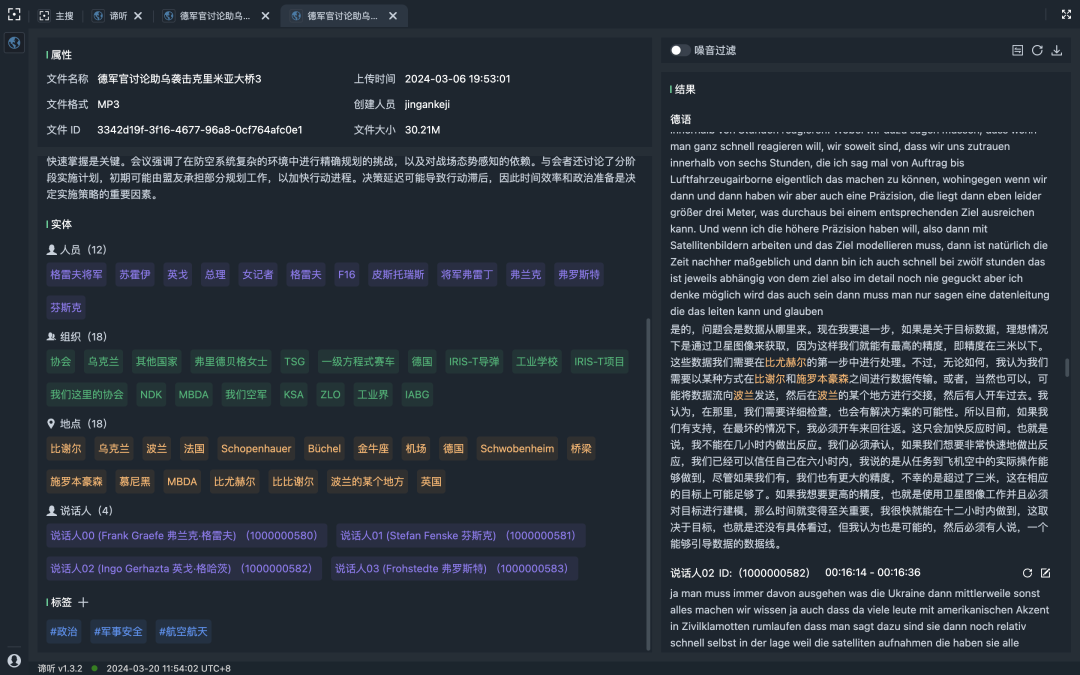This screenshot has height=675, width=1080.
Task: Click the plus icon next to 标签
Action: (x=84, y=602)
